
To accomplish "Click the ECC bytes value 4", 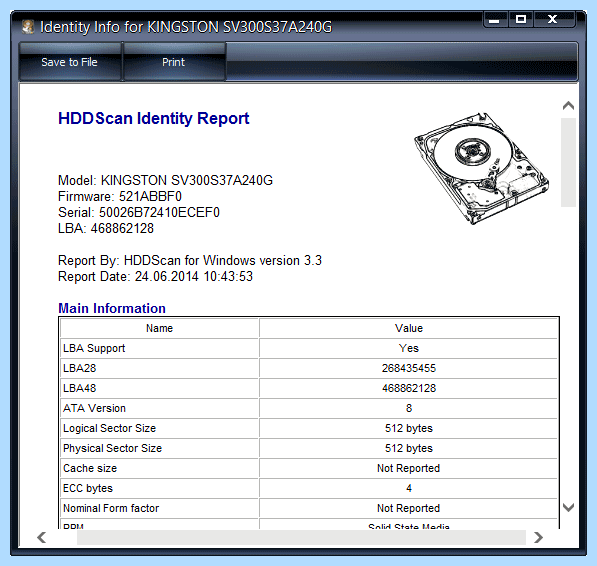I will coord(409,488).
